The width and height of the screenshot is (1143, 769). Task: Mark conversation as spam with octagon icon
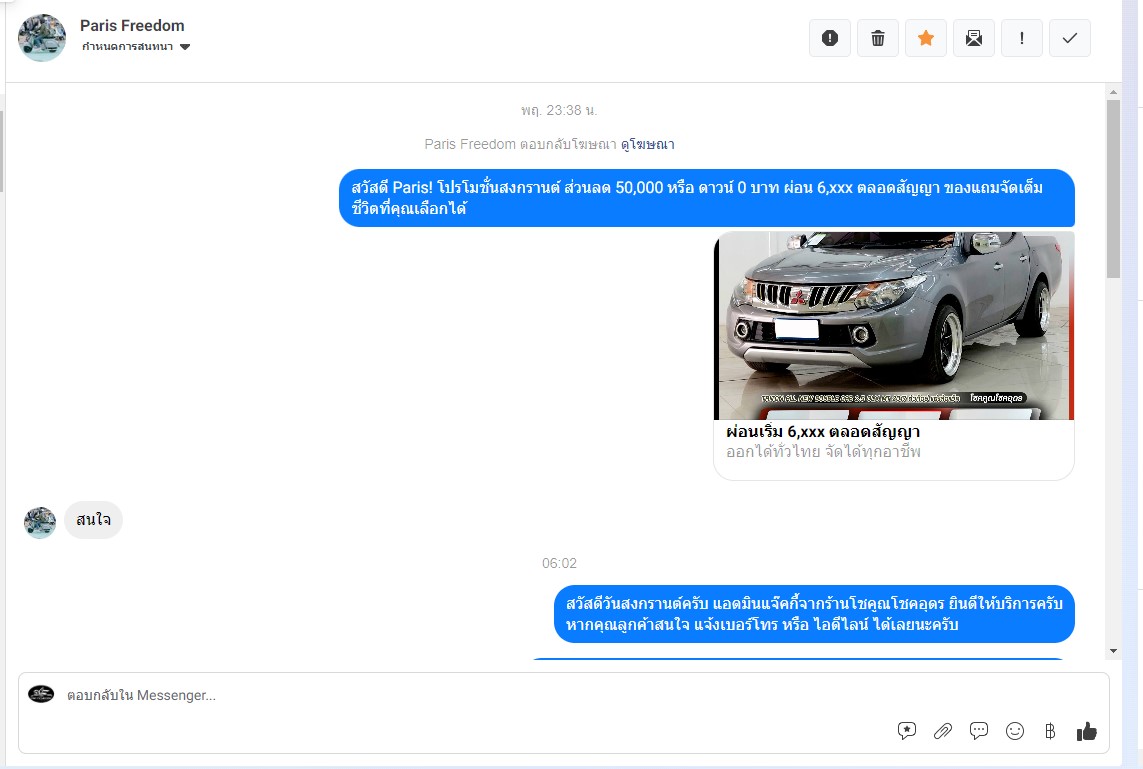tap(829, 38)
